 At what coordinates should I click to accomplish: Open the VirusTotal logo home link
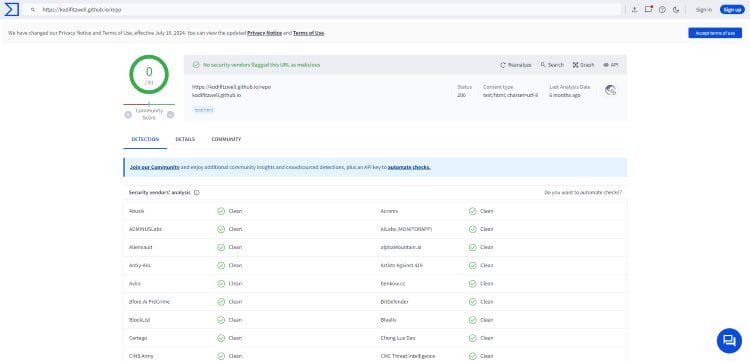11,9
